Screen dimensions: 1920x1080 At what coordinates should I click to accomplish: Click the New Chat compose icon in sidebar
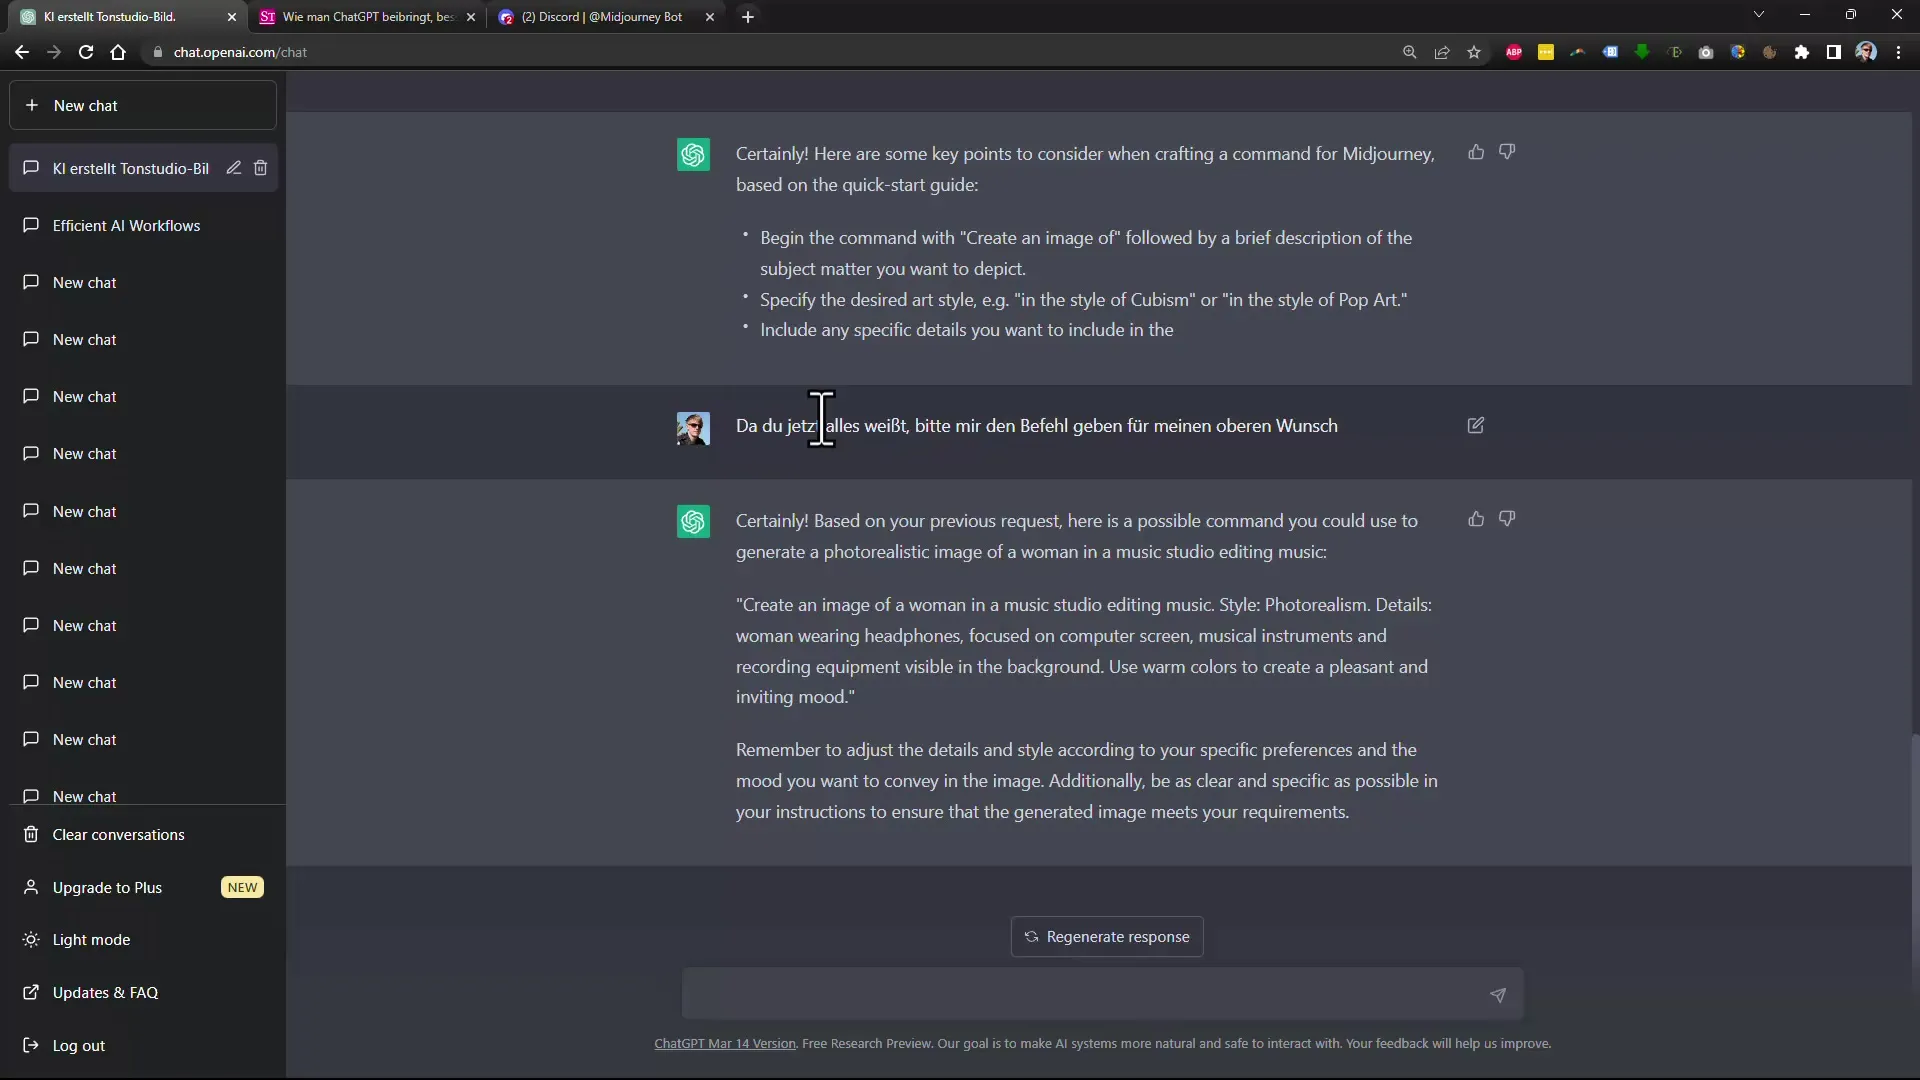[30, 105]
